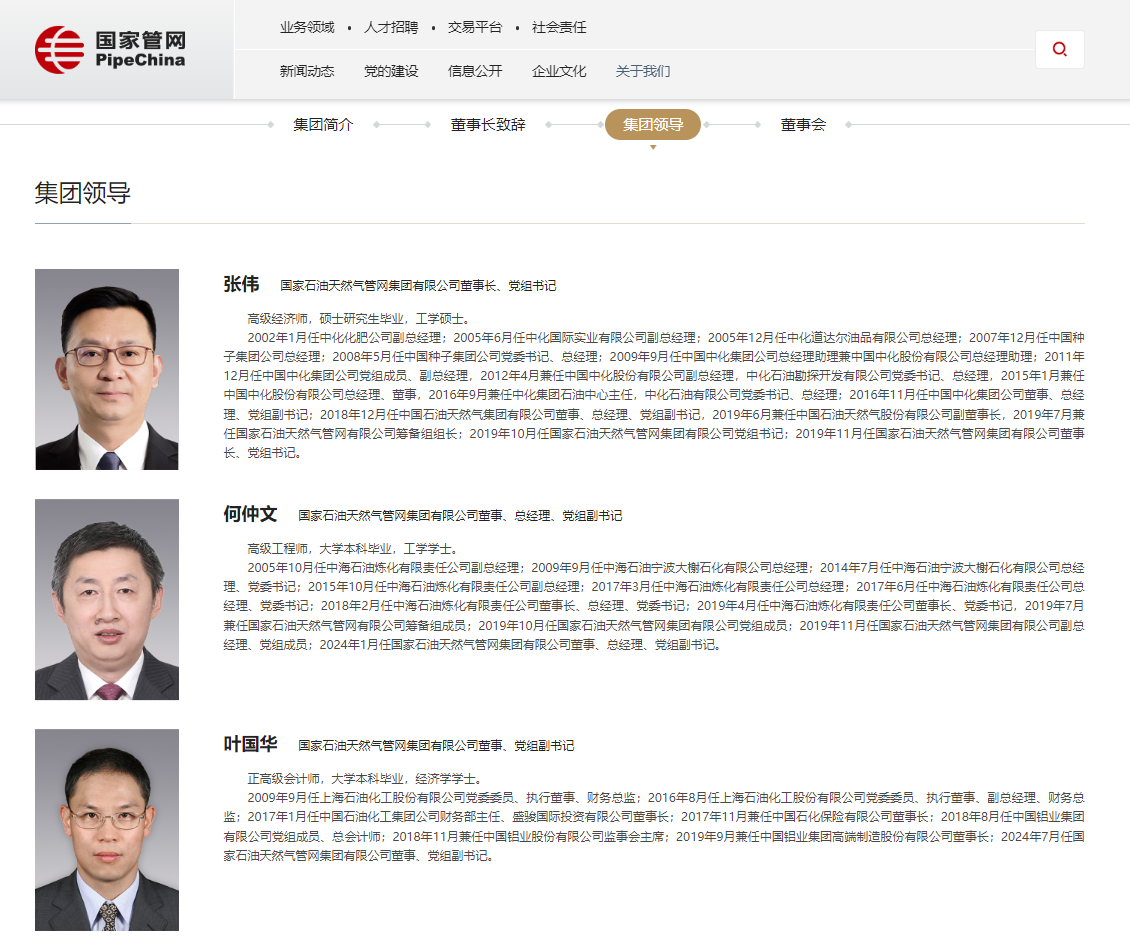1130x947 pixels.
Task: Go to 社会责任 section
Action: 558,28
